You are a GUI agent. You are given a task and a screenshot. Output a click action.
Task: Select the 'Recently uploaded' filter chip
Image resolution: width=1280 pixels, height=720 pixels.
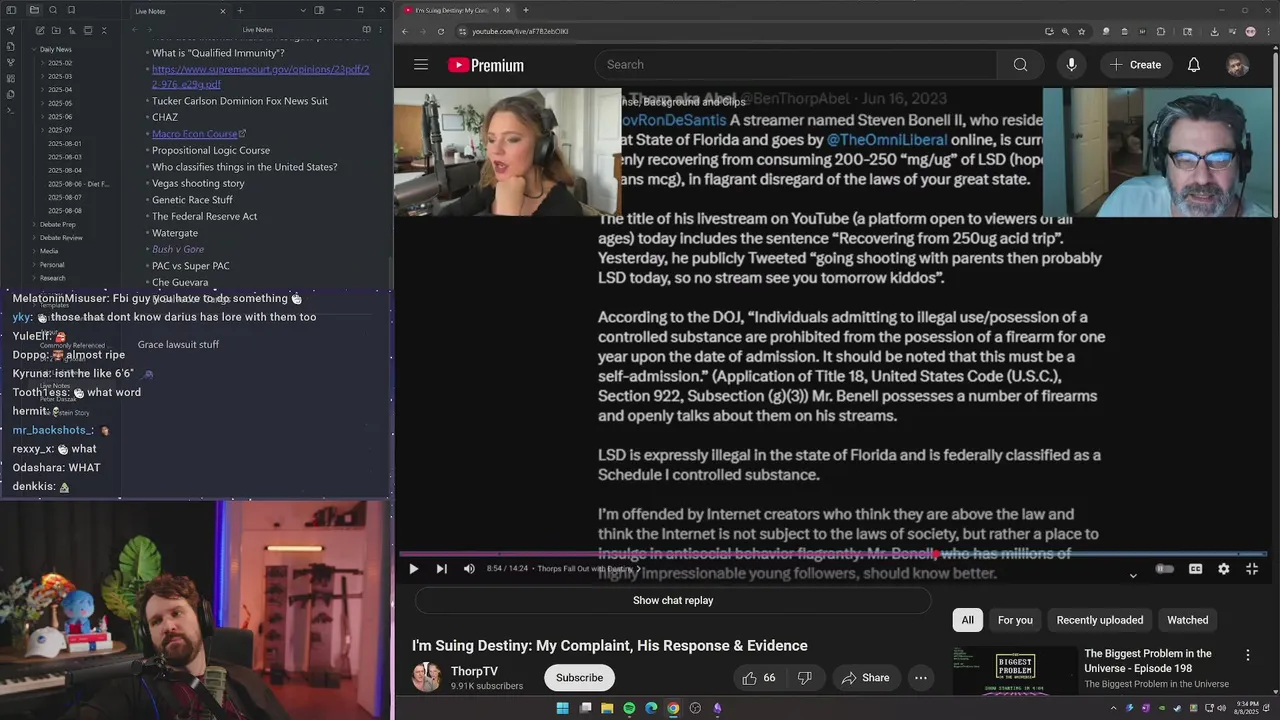point(1100,620)
